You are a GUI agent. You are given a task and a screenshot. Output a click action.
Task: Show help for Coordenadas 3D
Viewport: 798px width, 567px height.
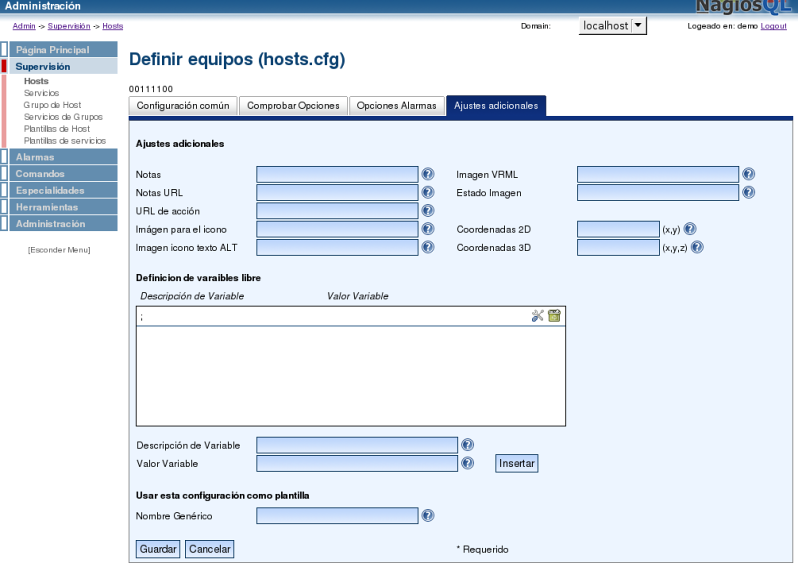697,247
